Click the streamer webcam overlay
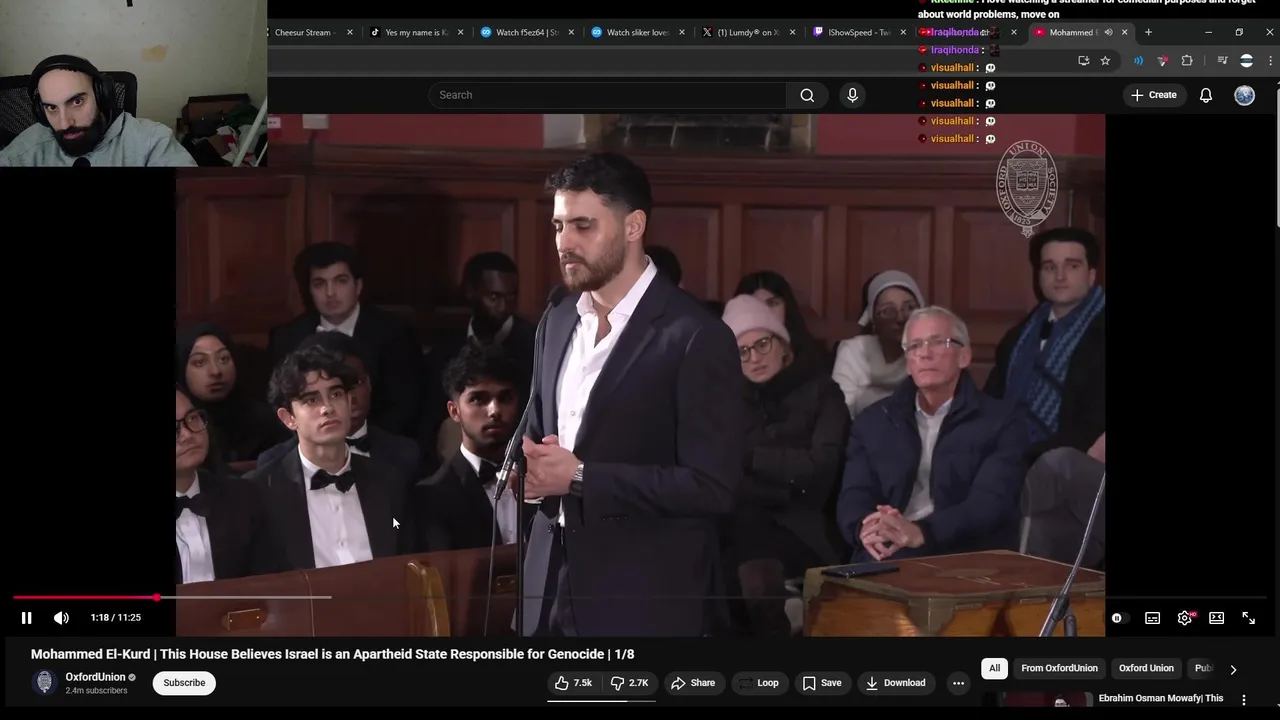This screenshot has width=1280, height=720. click(x=133, y=83)
